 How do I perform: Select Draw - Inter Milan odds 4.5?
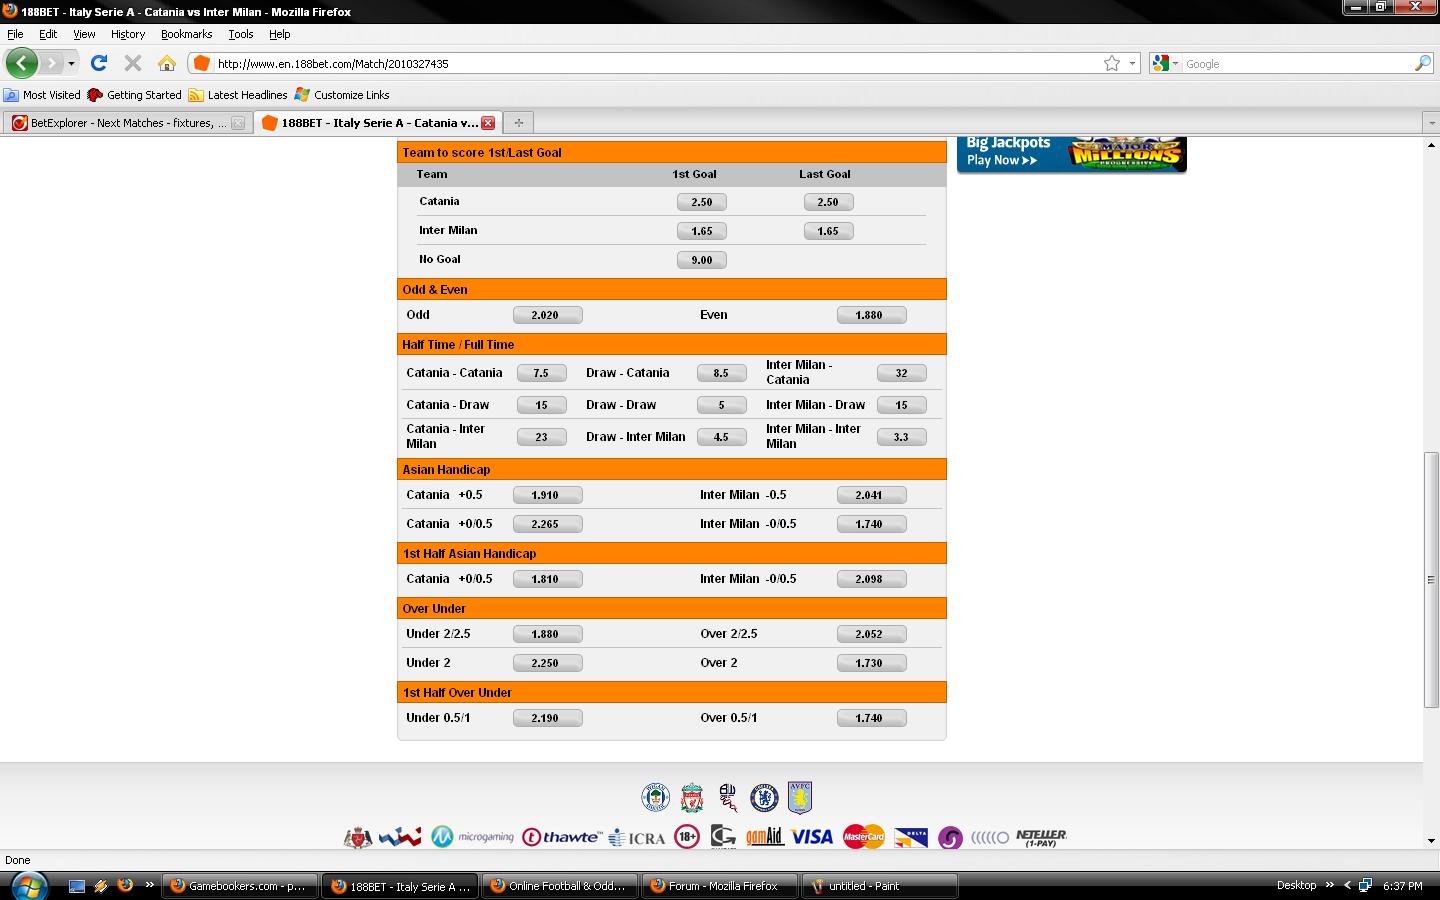click(x=721, y=437)
